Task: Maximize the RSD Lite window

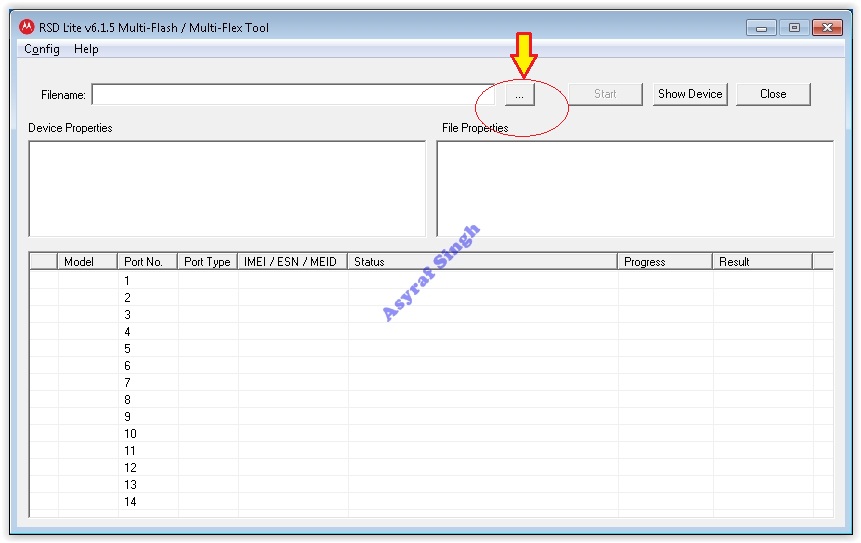Action: (794, 27)
